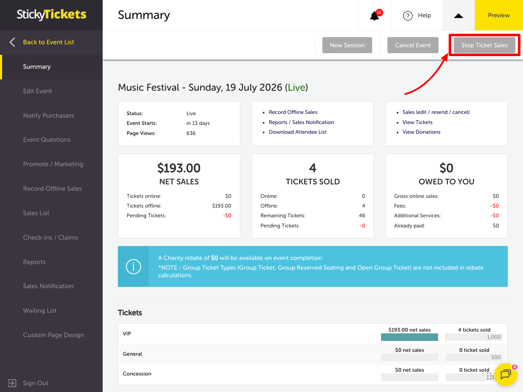The image size is (523, 392).
Task: Click the StickyTickets logo
Action: 51,14
